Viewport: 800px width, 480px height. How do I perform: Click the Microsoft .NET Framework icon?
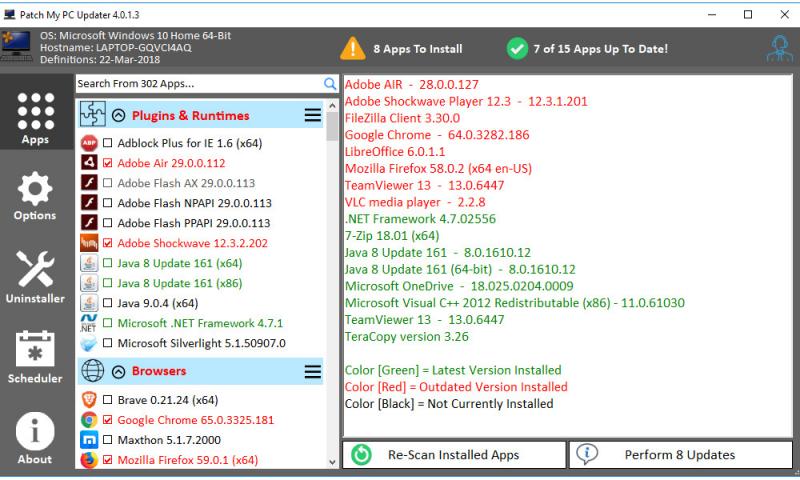pyautogui.click(x=89, y=323)
